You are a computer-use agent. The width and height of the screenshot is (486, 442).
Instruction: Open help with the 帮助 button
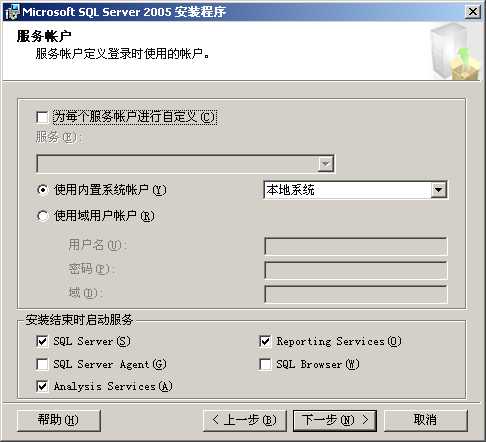click(59, 420)
